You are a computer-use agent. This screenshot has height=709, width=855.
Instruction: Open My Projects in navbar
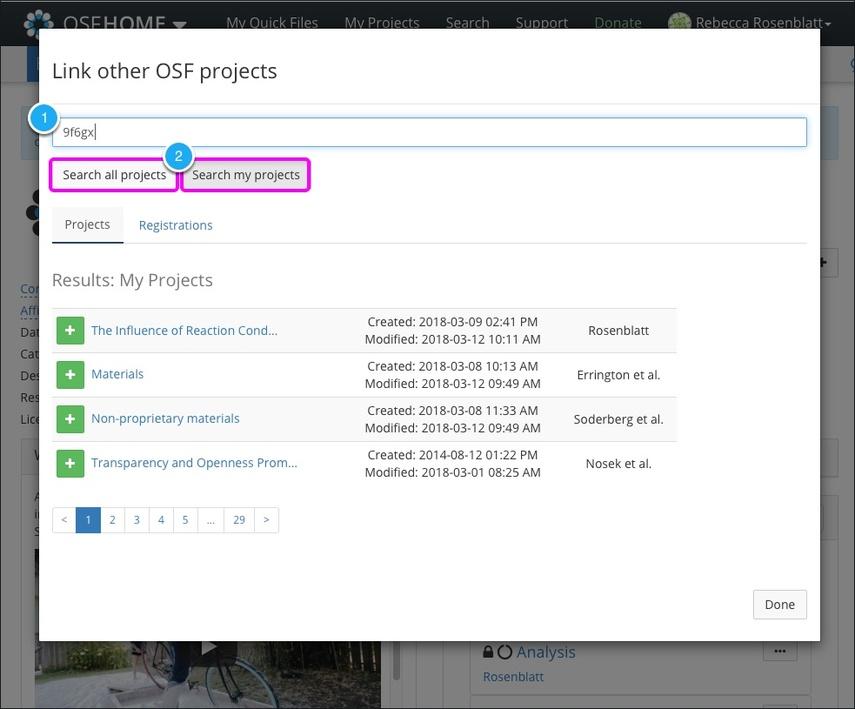(382, 22)
